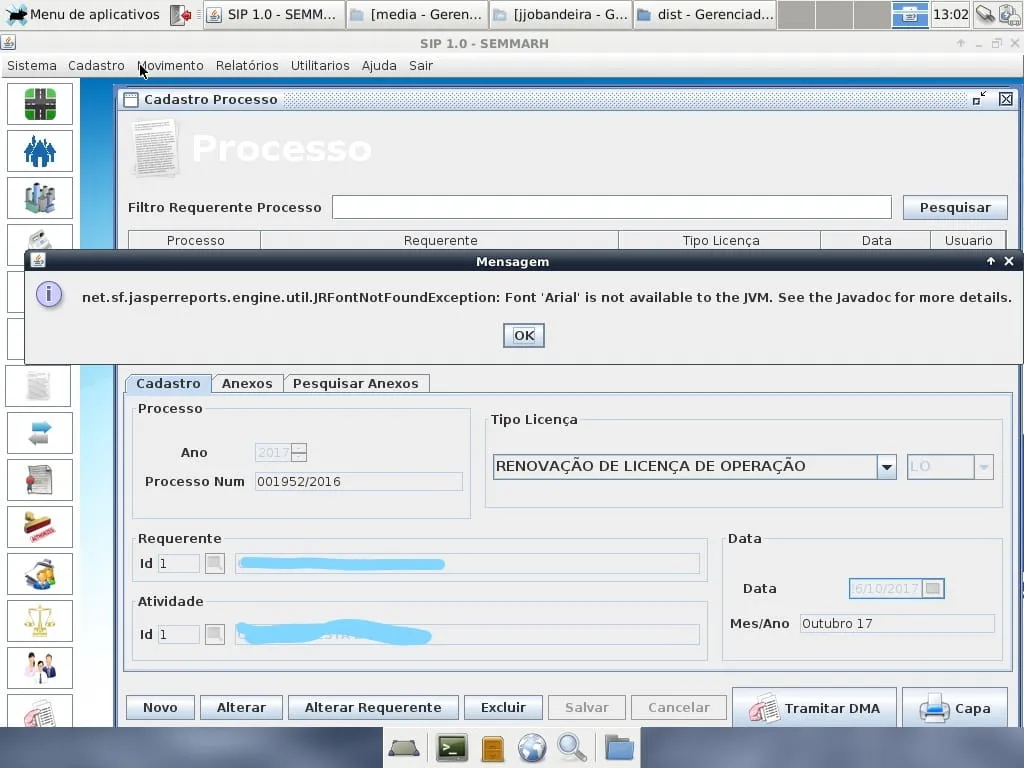Viewport: 1024px width, 768px height.
Task: Open the Ajuda menu
Action: coord(379,65)
